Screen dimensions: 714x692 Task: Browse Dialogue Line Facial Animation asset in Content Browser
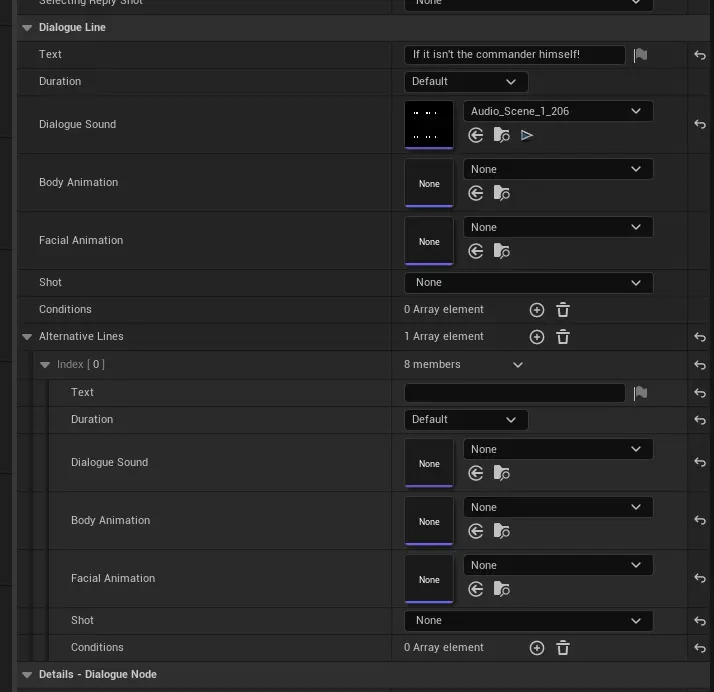pyautogui.click(x=501, y=251)
